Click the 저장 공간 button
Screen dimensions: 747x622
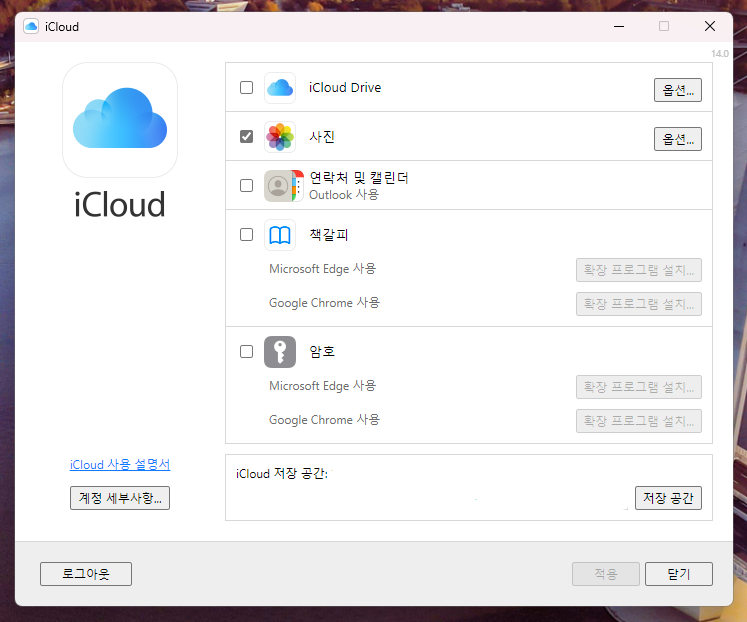(x=668, y=498)
